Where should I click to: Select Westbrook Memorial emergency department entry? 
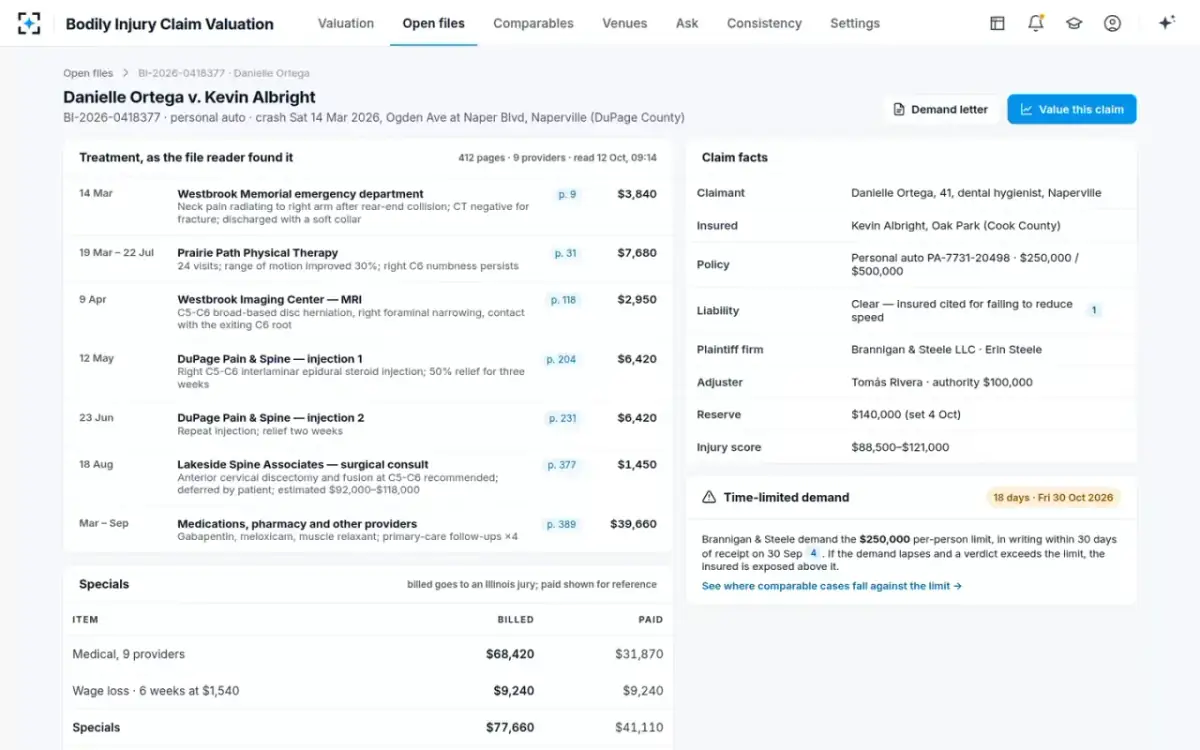368,206
